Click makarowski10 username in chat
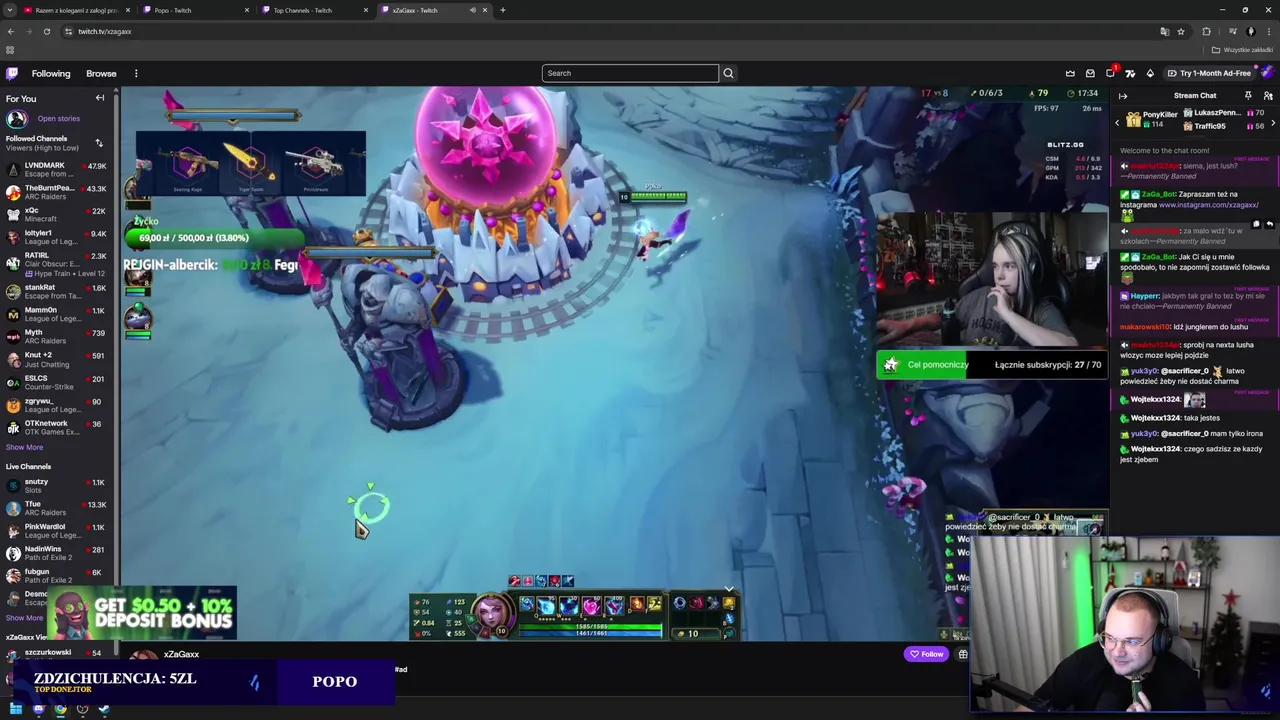 (1145, 327)
